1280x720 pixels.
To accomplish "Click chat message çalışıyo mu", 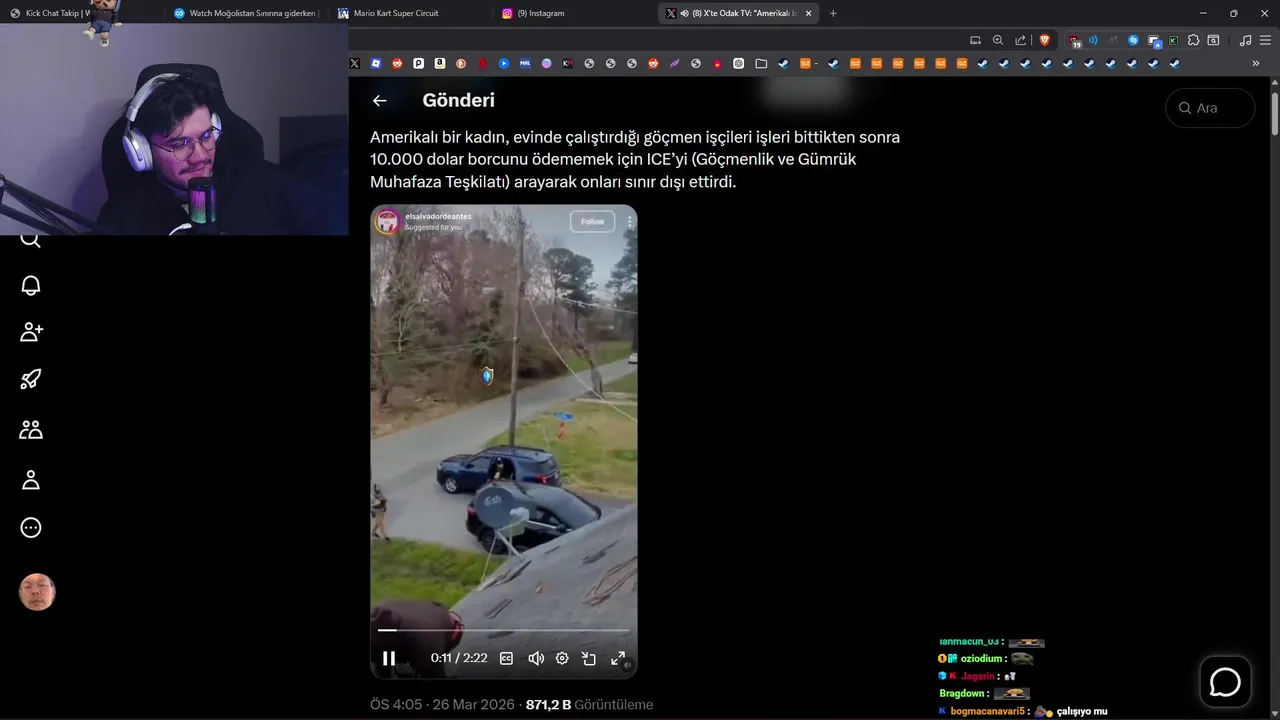I will [1082, 711].
